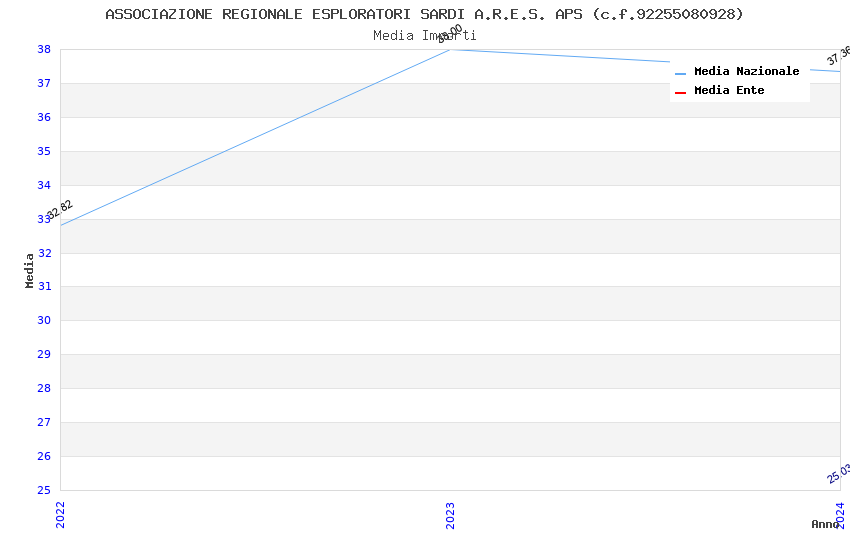The image size is (850, 550).
Task: Click the chart title with A.R.E.S. APS
Action: tap(424, 14)
